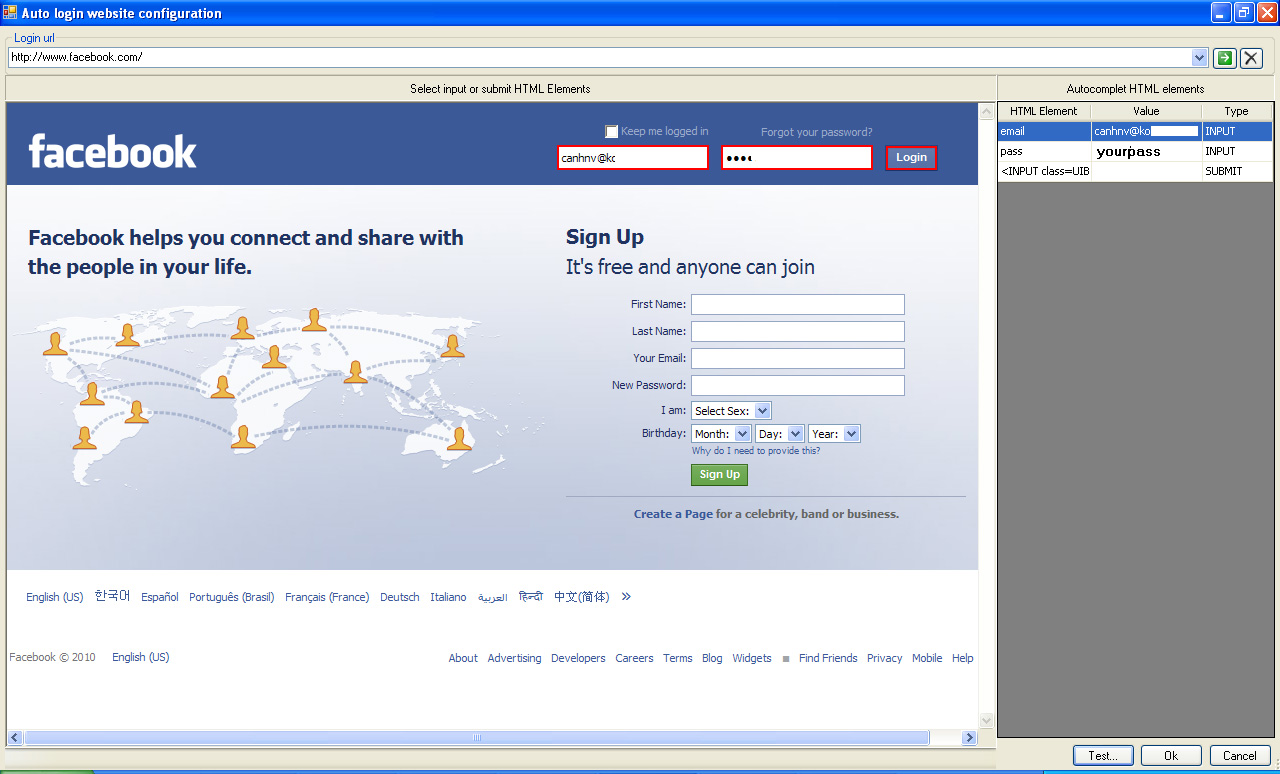Click the Ok button
Screen dimensions: 1280x774
click(1171, 755)
